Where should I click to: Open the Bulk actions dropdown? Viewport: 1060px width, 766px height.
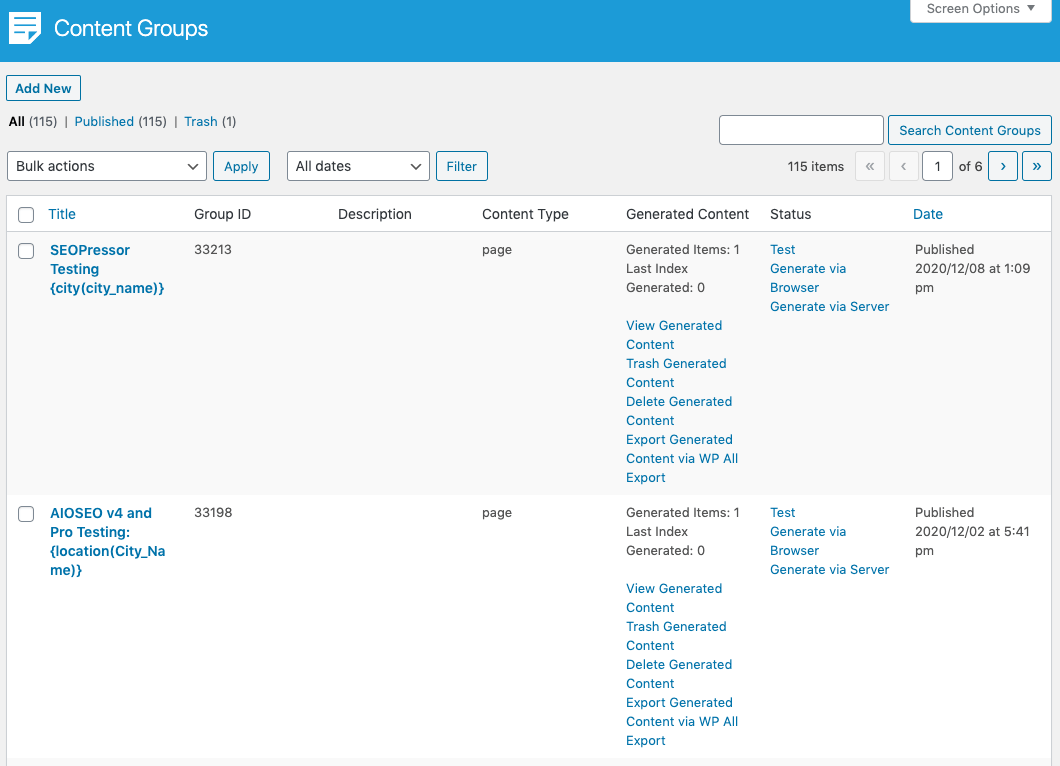tap(107, 166)
